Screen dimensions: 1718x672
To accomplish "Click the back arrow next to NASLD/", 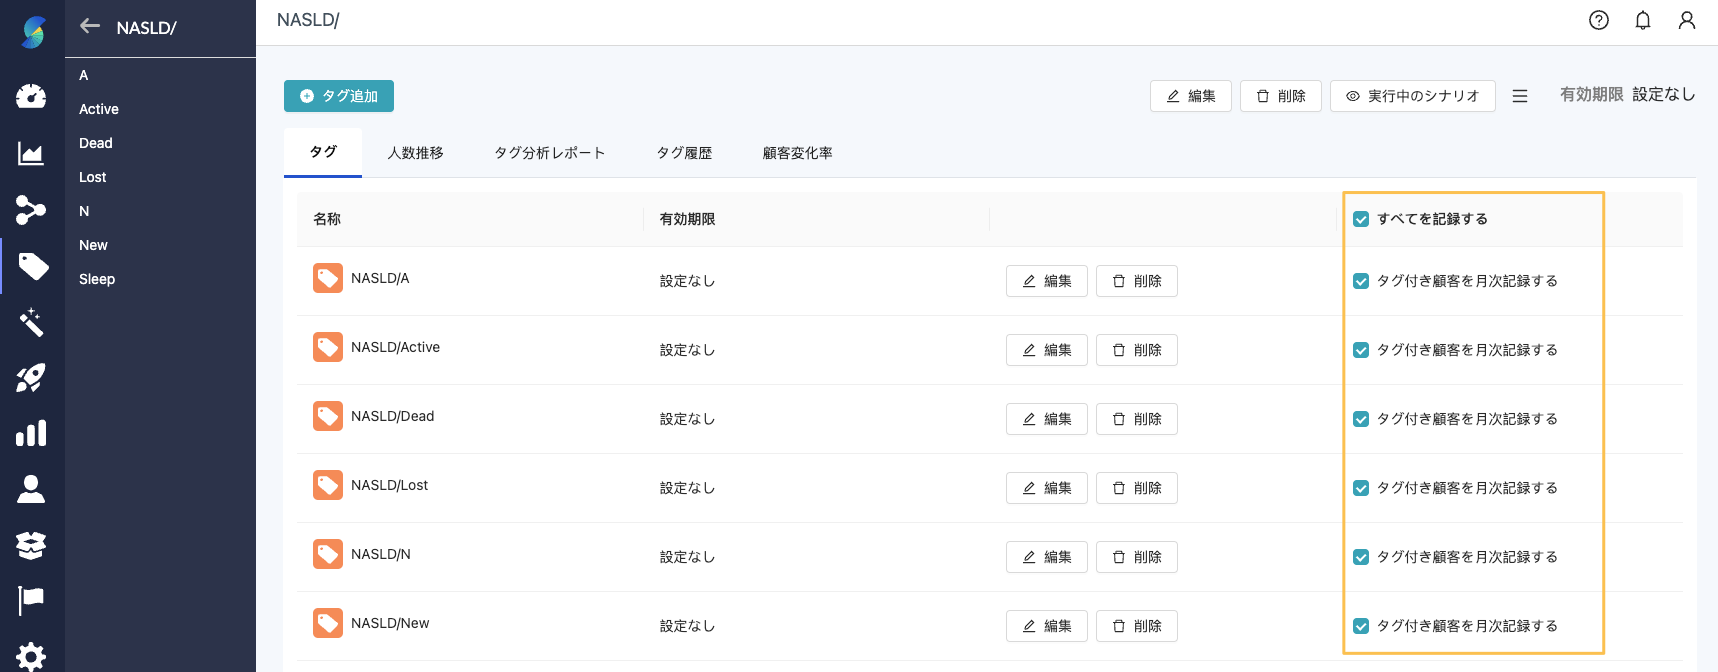I will coord(90,27).
